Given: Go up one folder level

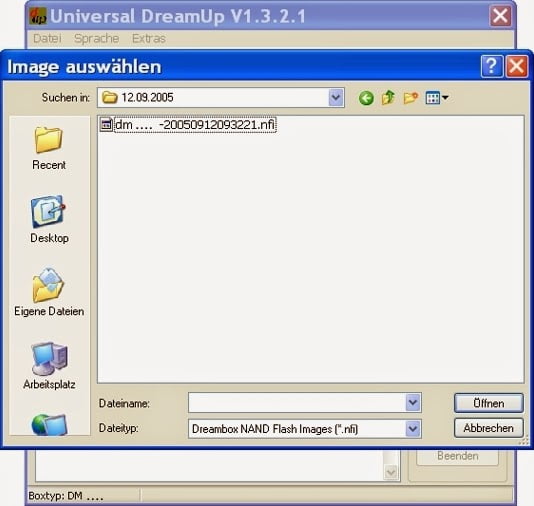Looking at the screenshot, I should click(388, 98).
